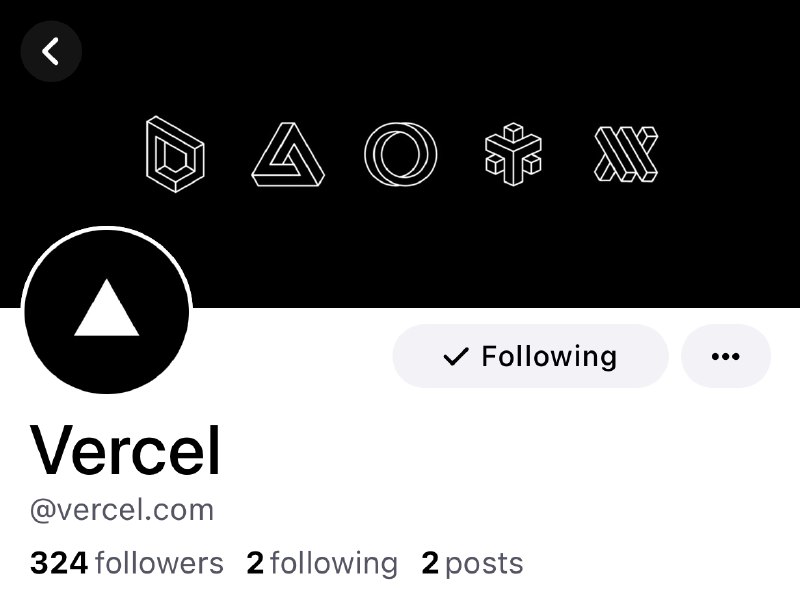Viewport: 800px width, 598px height.
Task: Click the striped double-X logo in banner
Action: point(626,154)
